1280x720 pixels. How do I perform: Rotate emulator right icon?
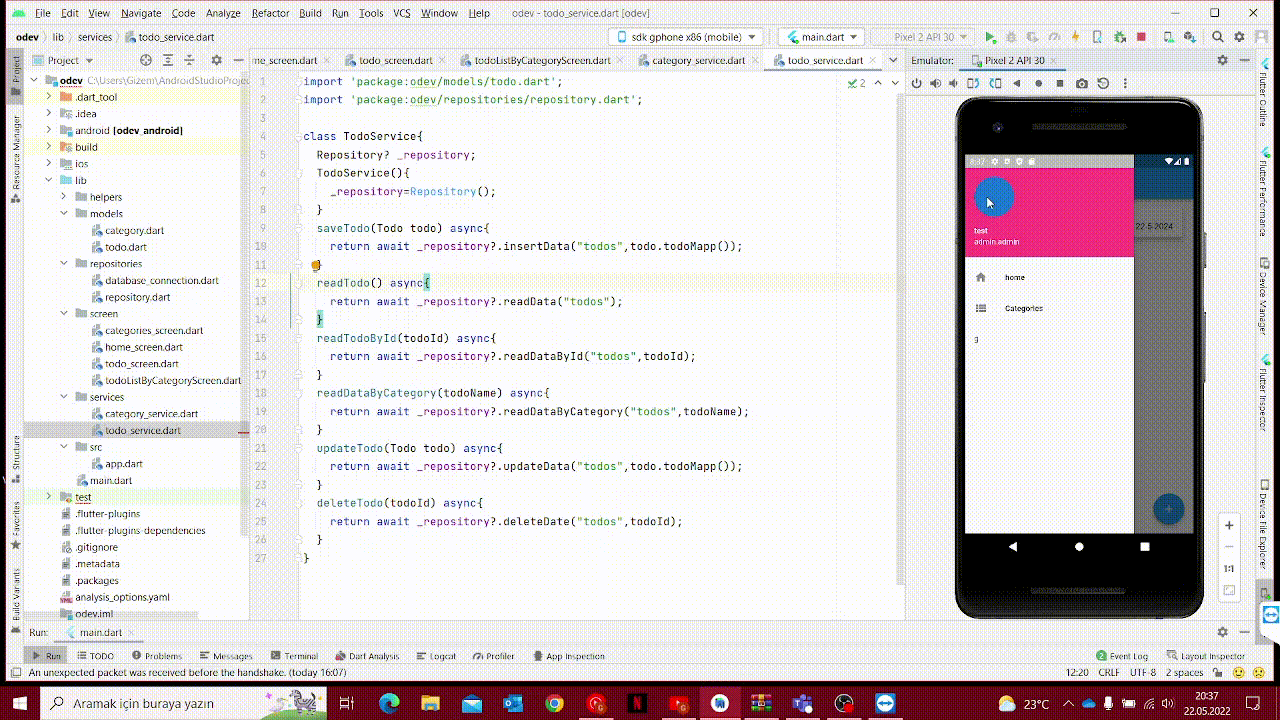(x=994, y=84)
